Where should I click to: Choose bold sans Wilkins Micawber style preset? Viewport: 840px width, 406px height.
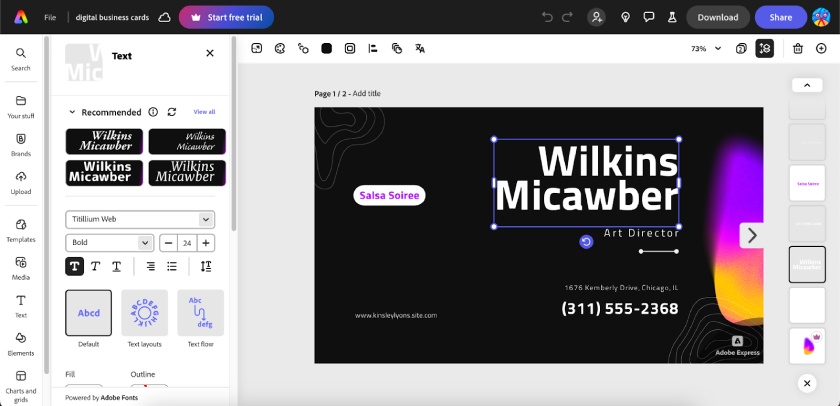[x=104, y=172]
